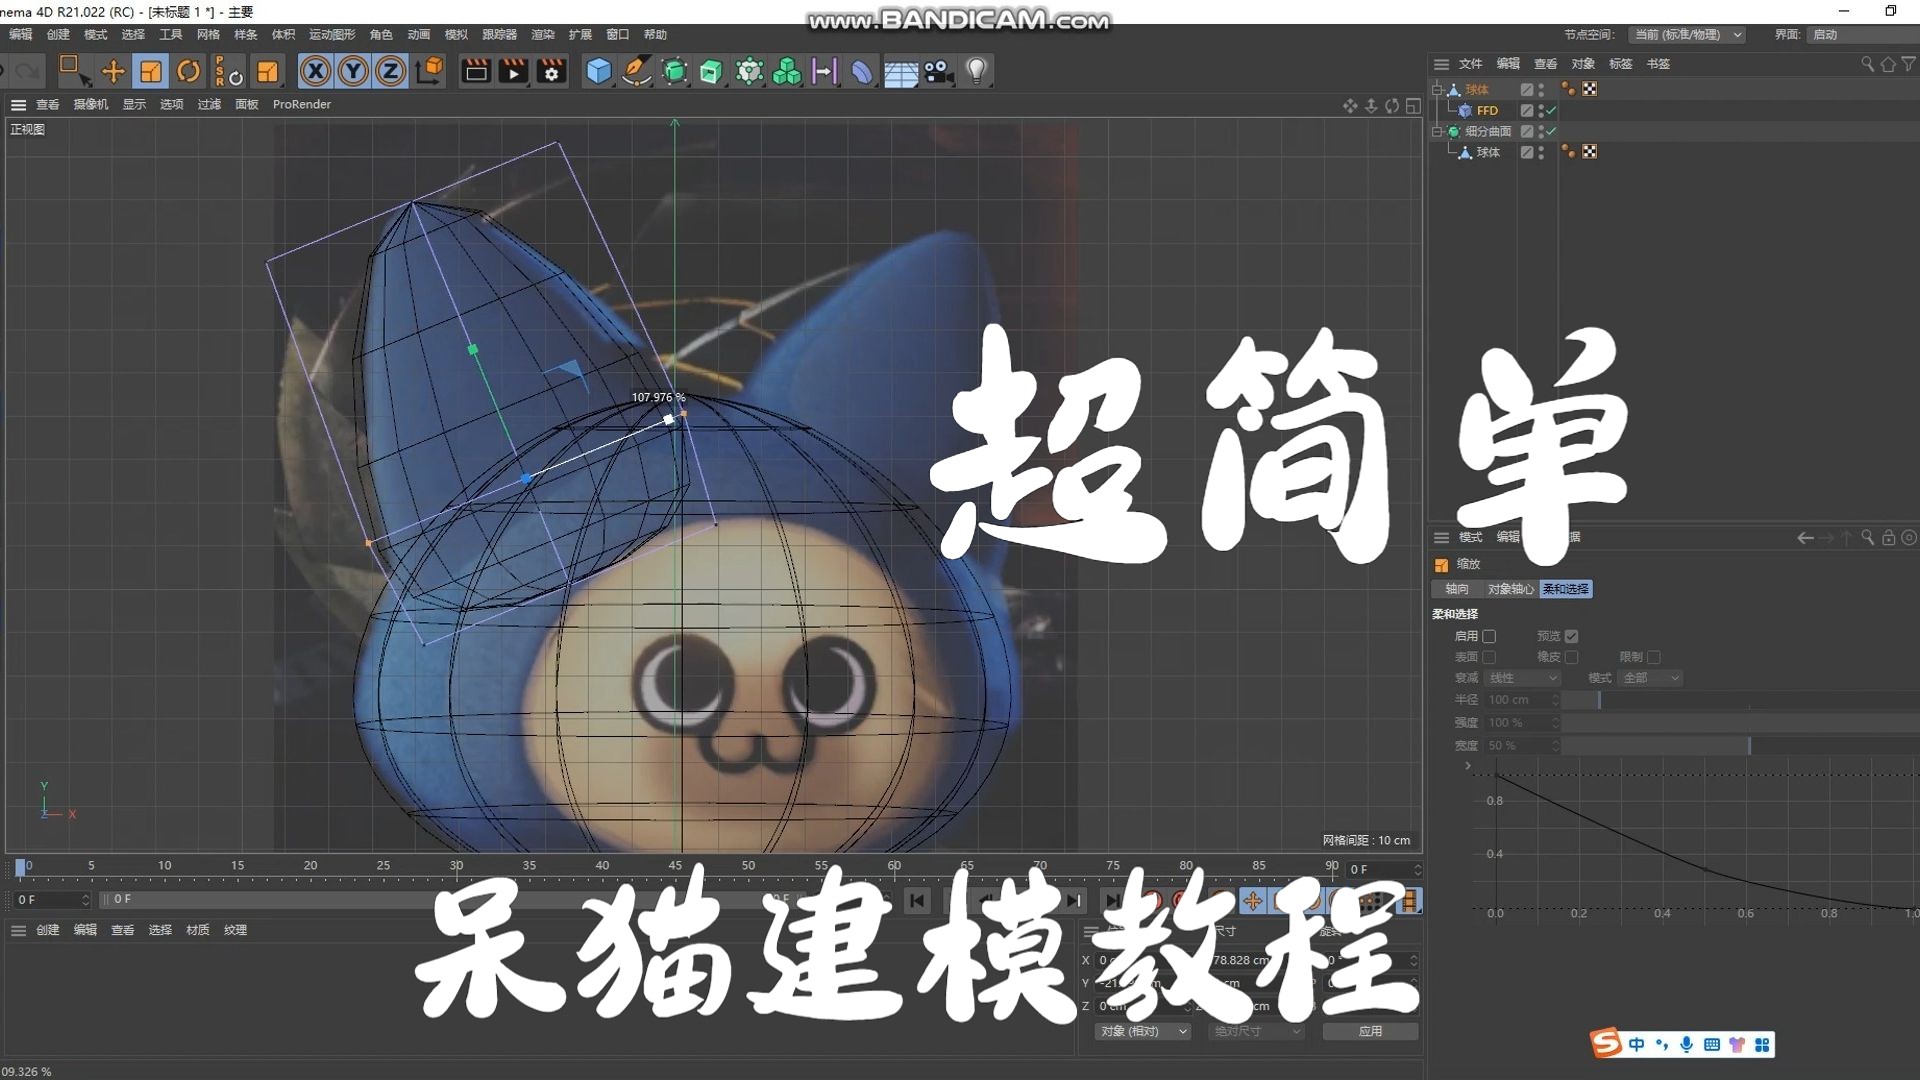
Task: Open the 节点空间 dropdown
Action: pos(1689,34)
